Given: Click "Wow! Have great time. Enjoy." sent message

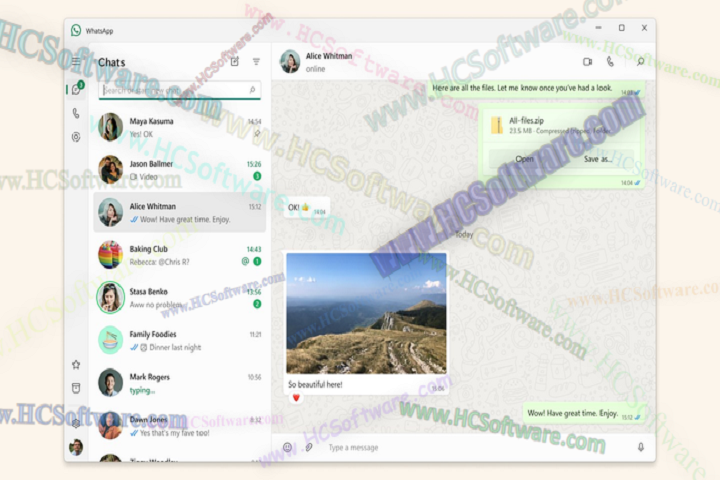Looking at the screenshot, I should [585, 413].
